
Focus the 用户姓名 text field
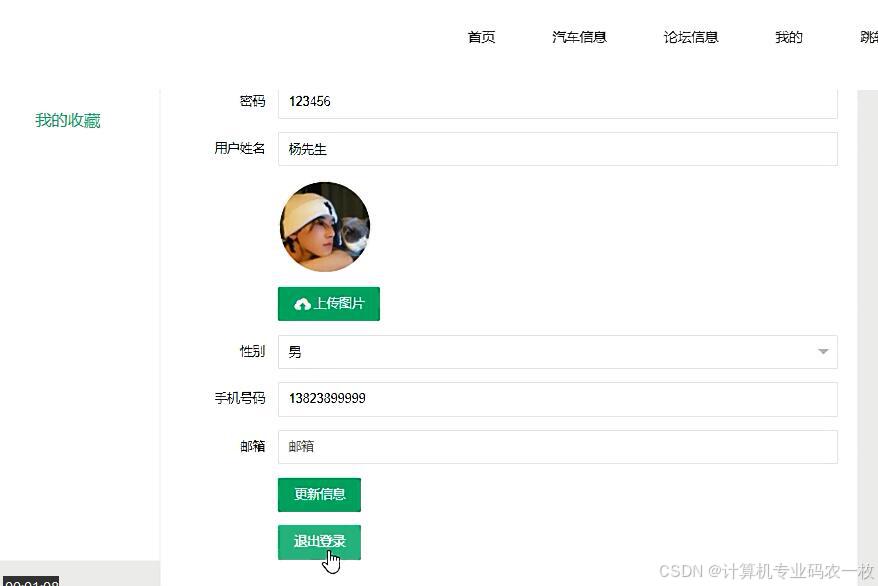click(x=558, y=149)
